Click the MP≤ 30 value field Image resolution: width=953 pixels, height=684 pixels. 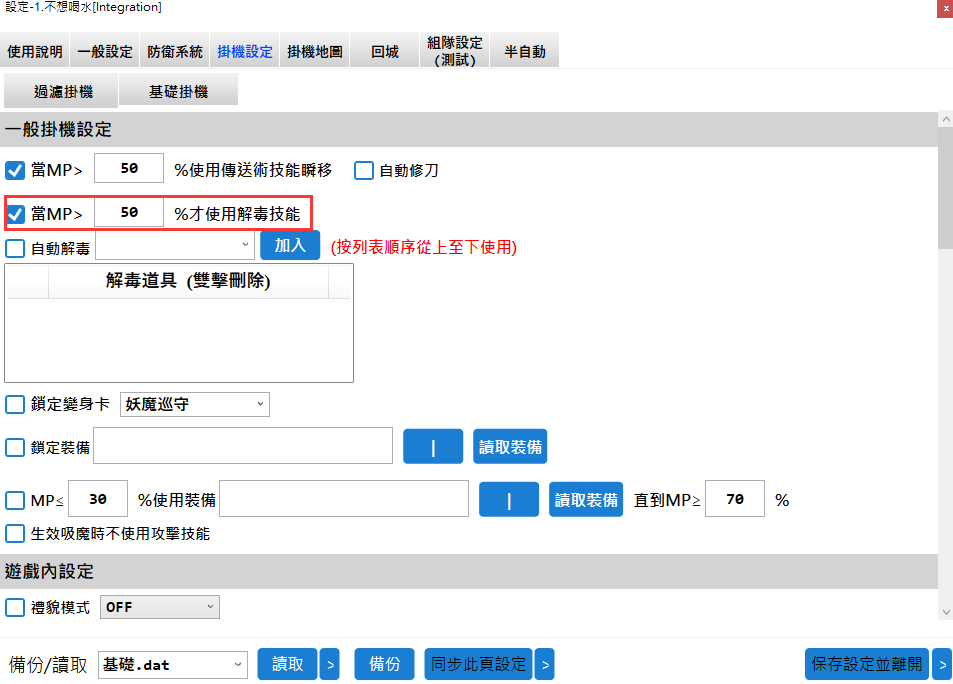[x=98, y=499]
